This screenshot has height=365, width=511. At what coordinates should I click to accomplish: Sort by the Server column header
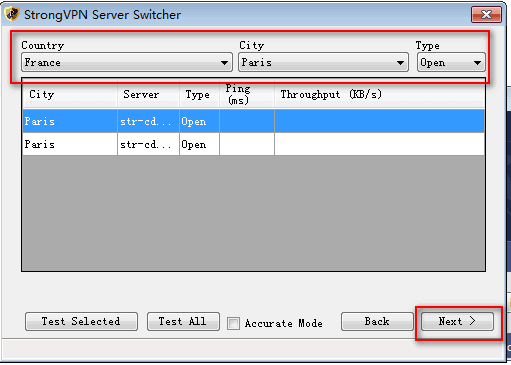click(148, 94)
